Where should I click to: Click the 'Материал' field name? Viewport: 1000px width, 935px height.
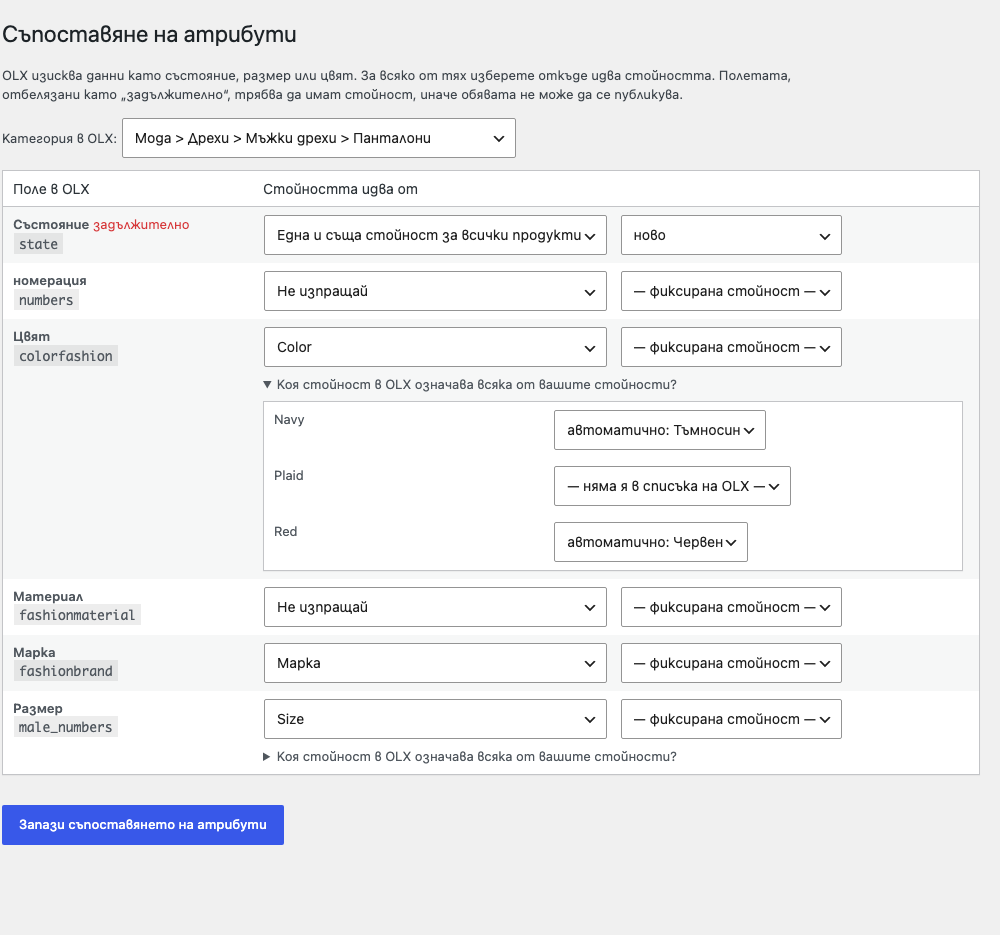pyautogui.click(x=48, y=597)
